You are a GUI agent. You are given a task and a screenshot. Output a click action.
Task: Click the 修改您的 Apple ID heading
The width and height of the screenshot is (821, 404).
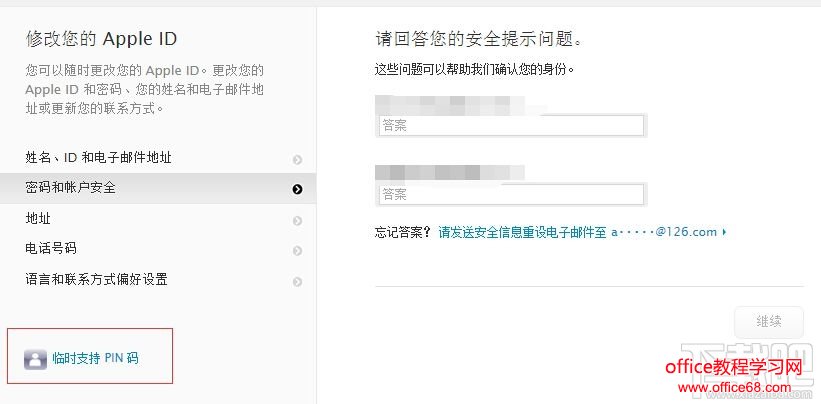click(x=101, y=40)
